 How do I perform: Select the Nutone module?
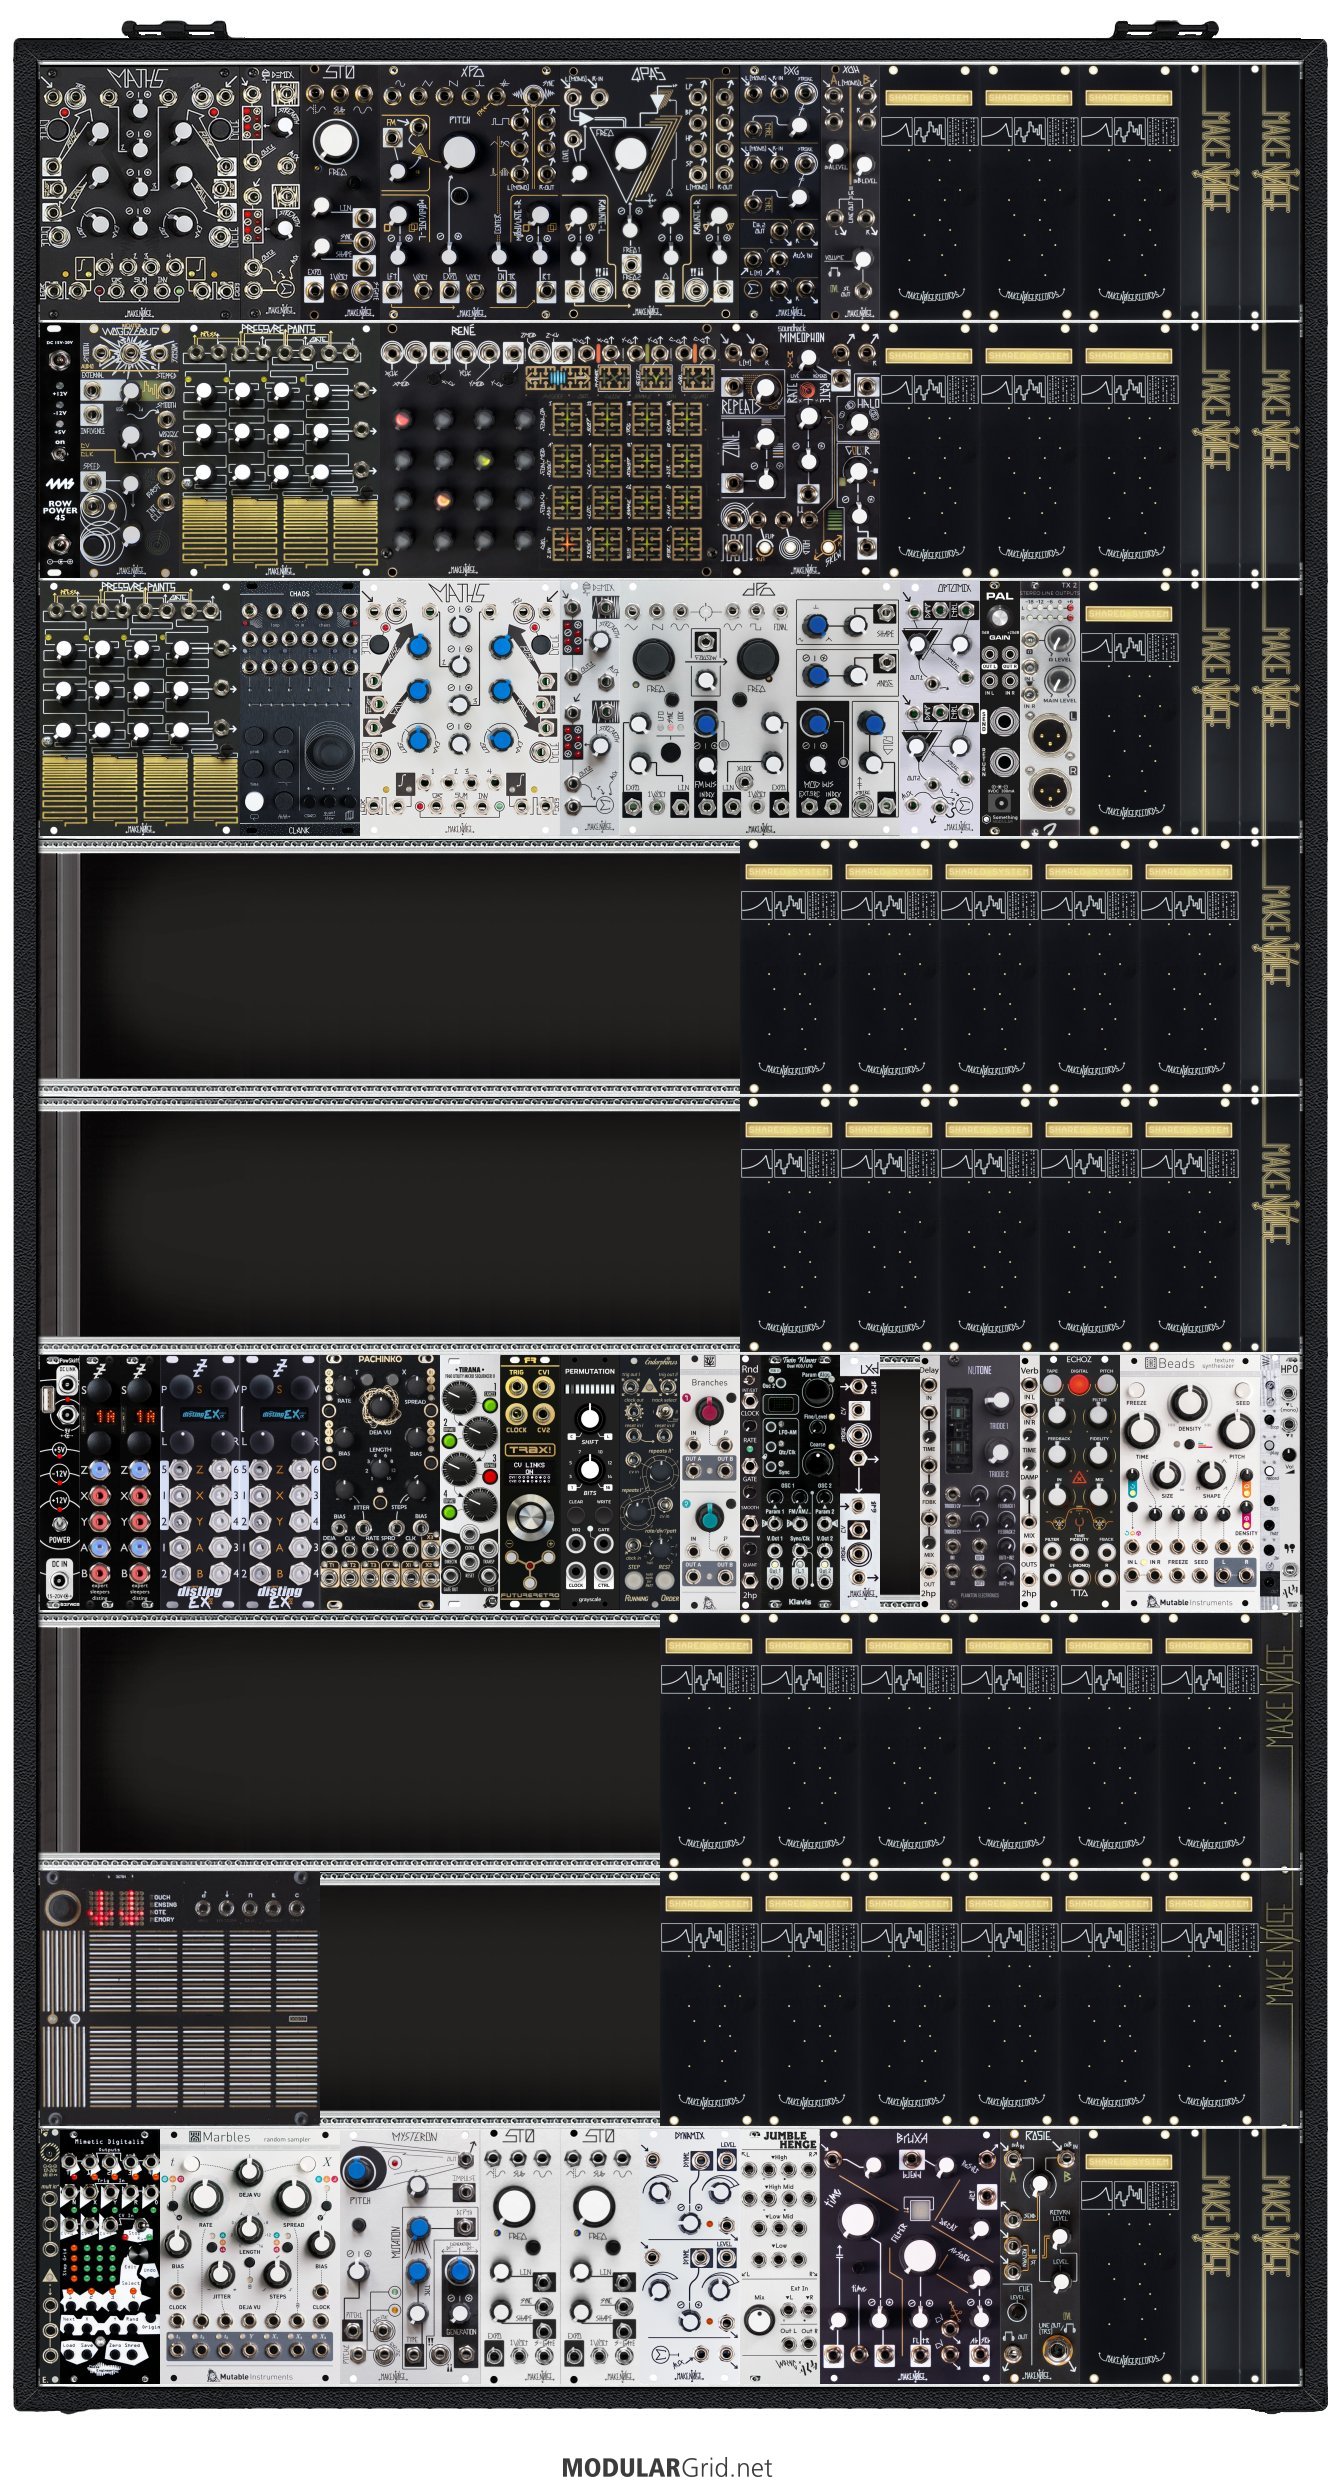[980, 1482]
